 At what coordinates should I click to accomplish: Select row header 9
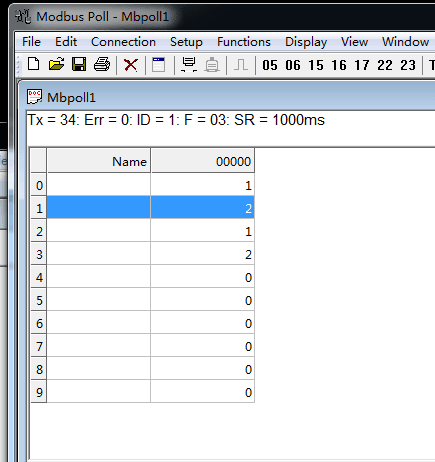click(39, 392)
